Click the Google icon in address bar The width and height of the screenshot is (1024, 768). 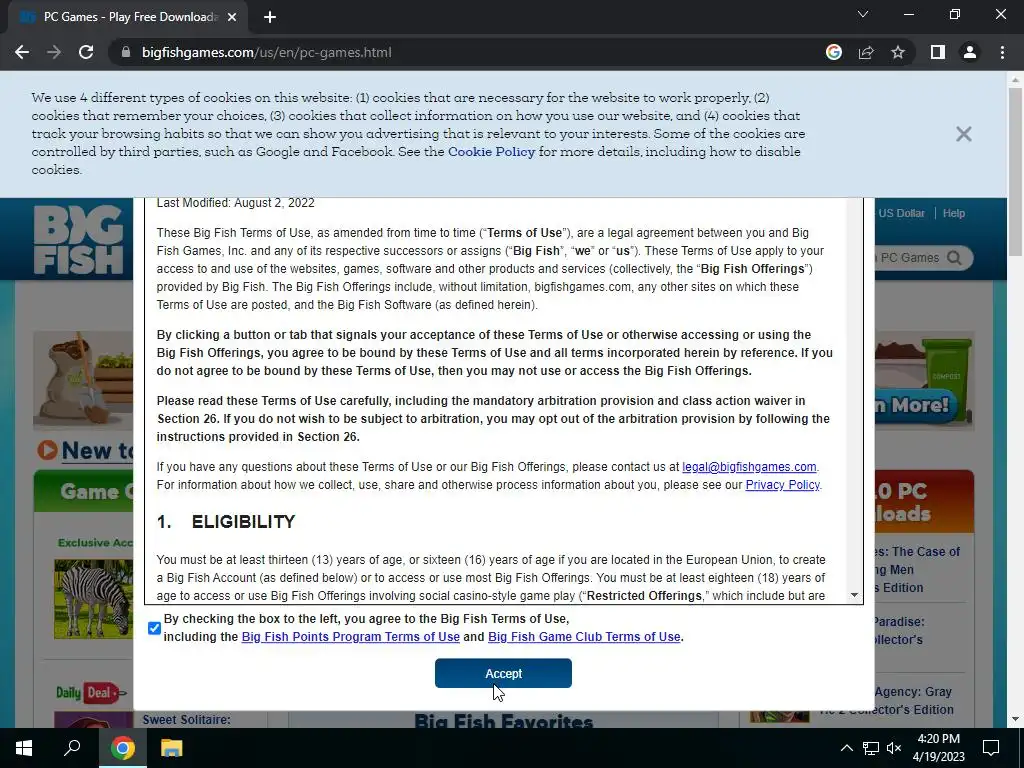pyautogui.click(x=834, y=52)
